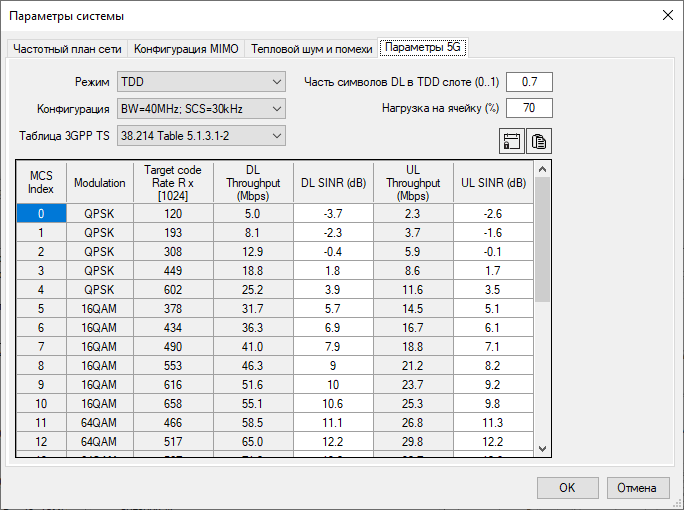684x510 pixels.
Task: Click UL SINR cell -2.6
Action: coord(493,213)
